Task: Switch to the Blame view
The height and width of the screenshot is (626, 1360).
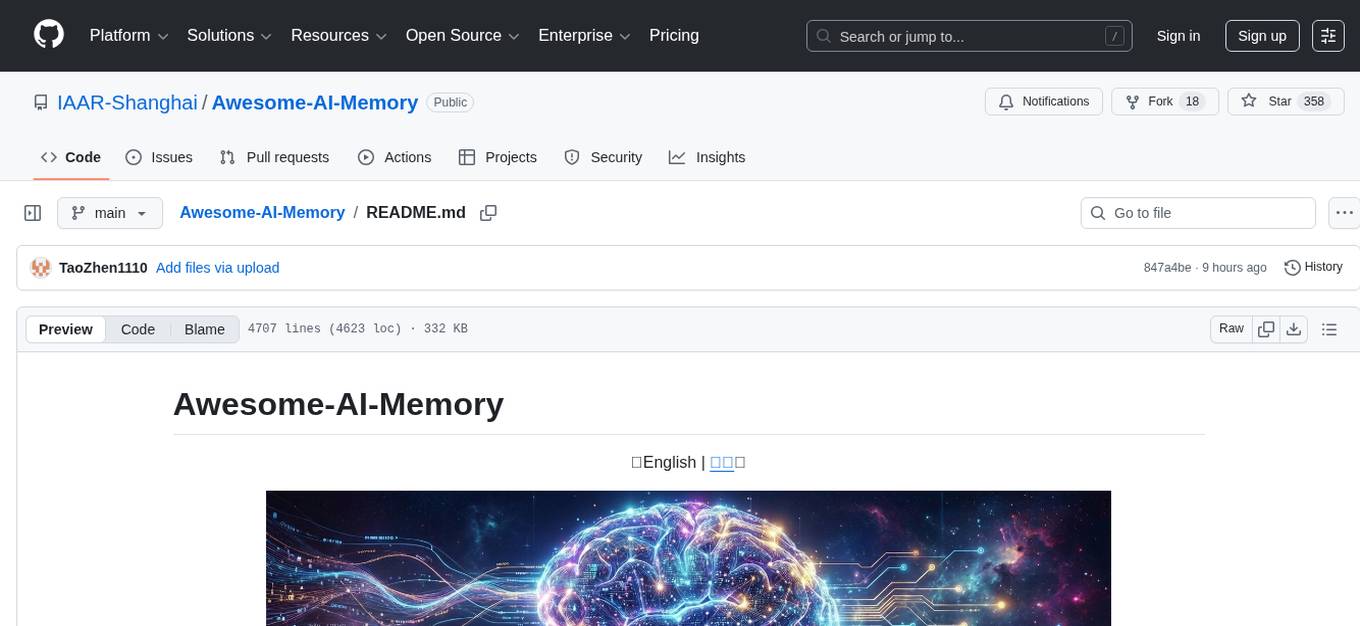Action: pyautogui.click(x=204, y=329)
